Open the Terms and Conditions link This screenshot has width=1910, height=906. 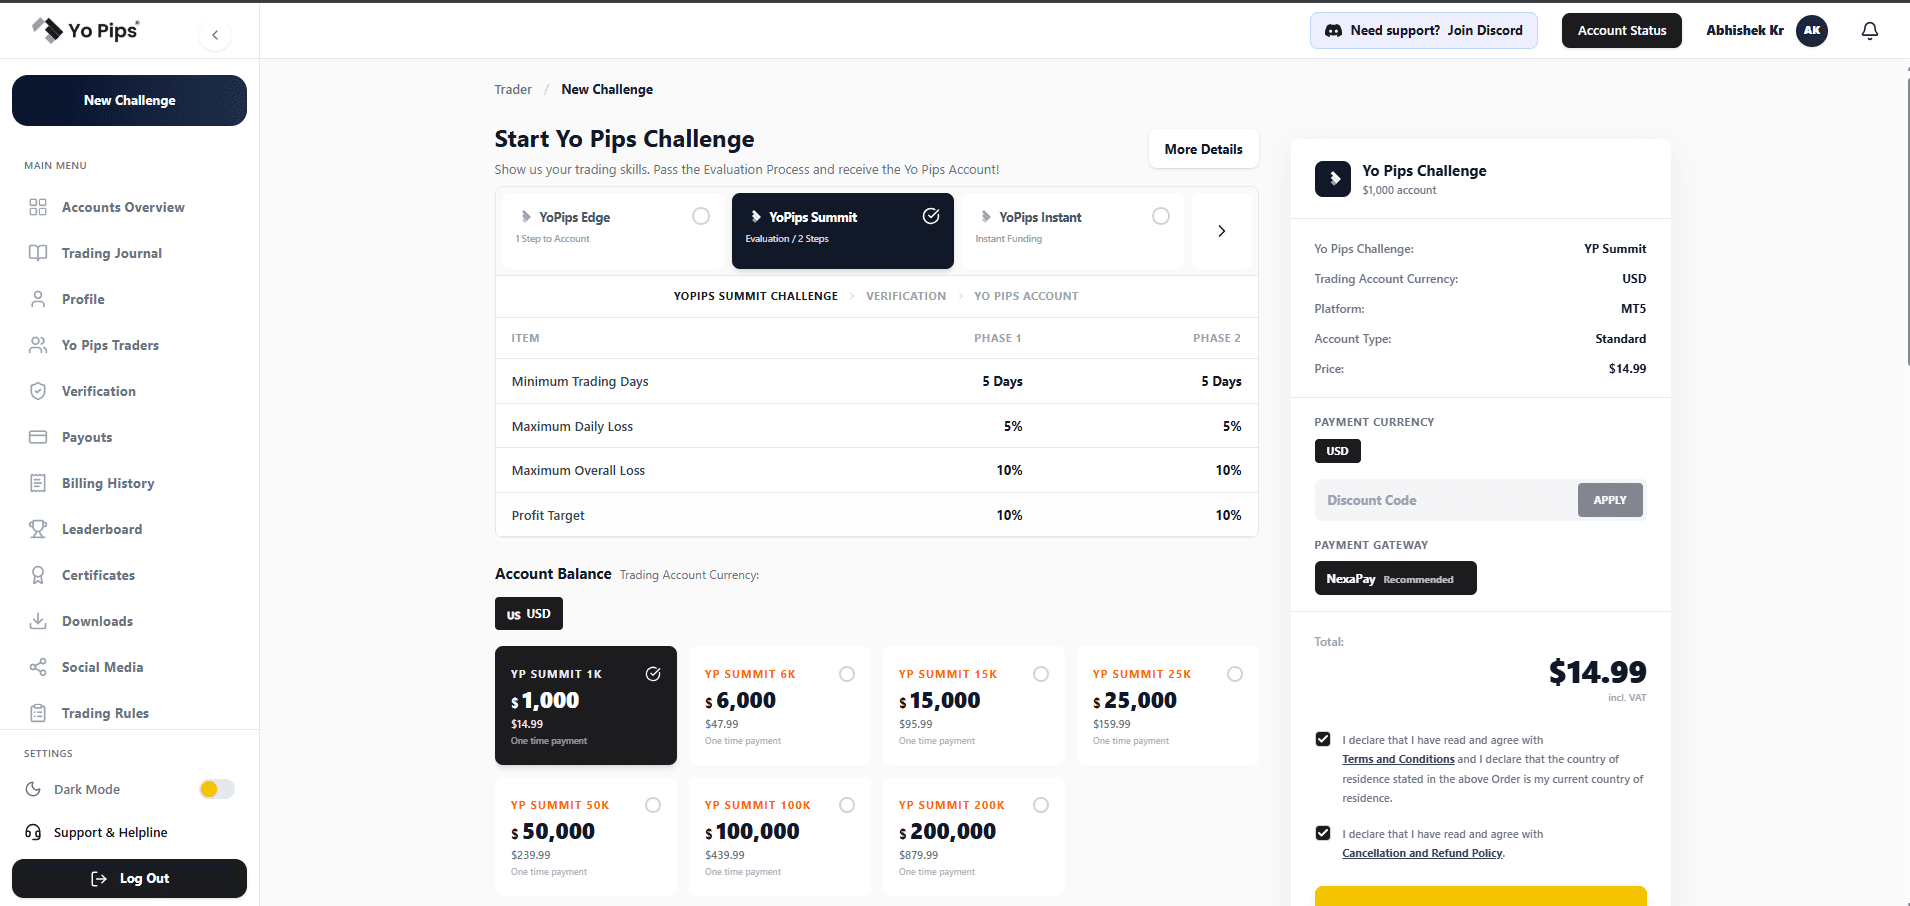[x=1398, y=759]
